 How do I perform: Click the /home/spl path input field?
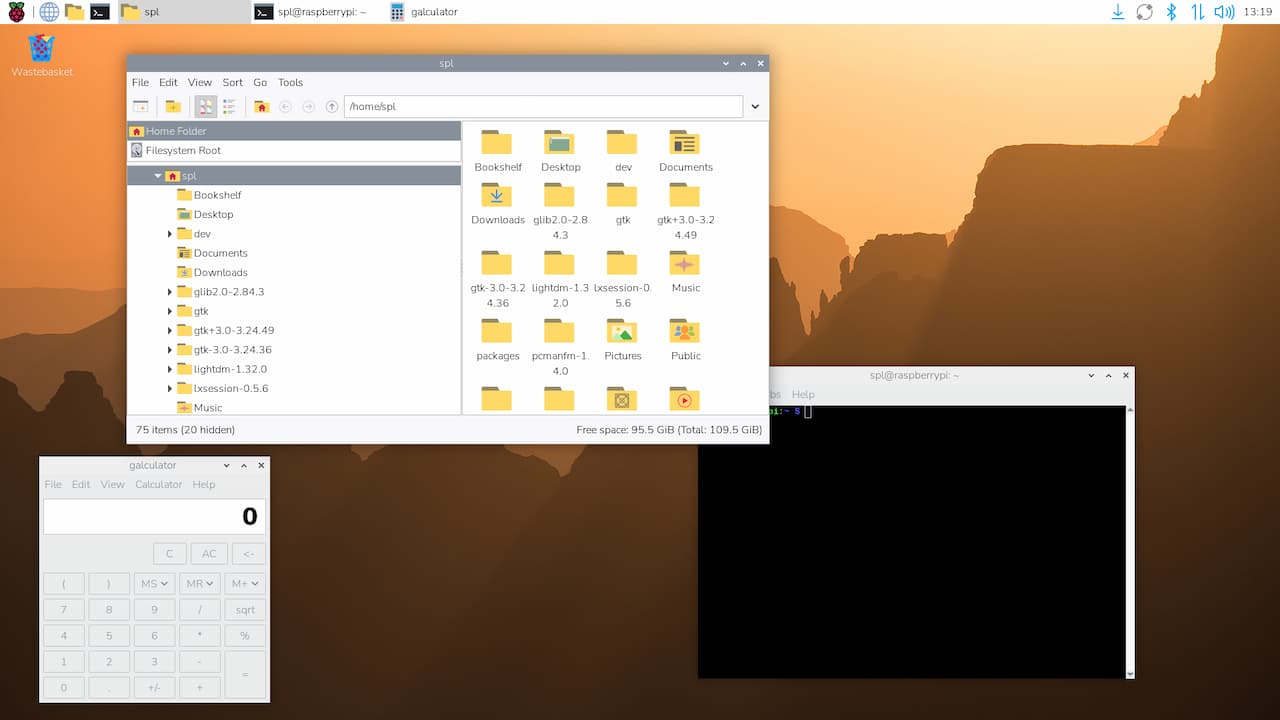(542, 107)
